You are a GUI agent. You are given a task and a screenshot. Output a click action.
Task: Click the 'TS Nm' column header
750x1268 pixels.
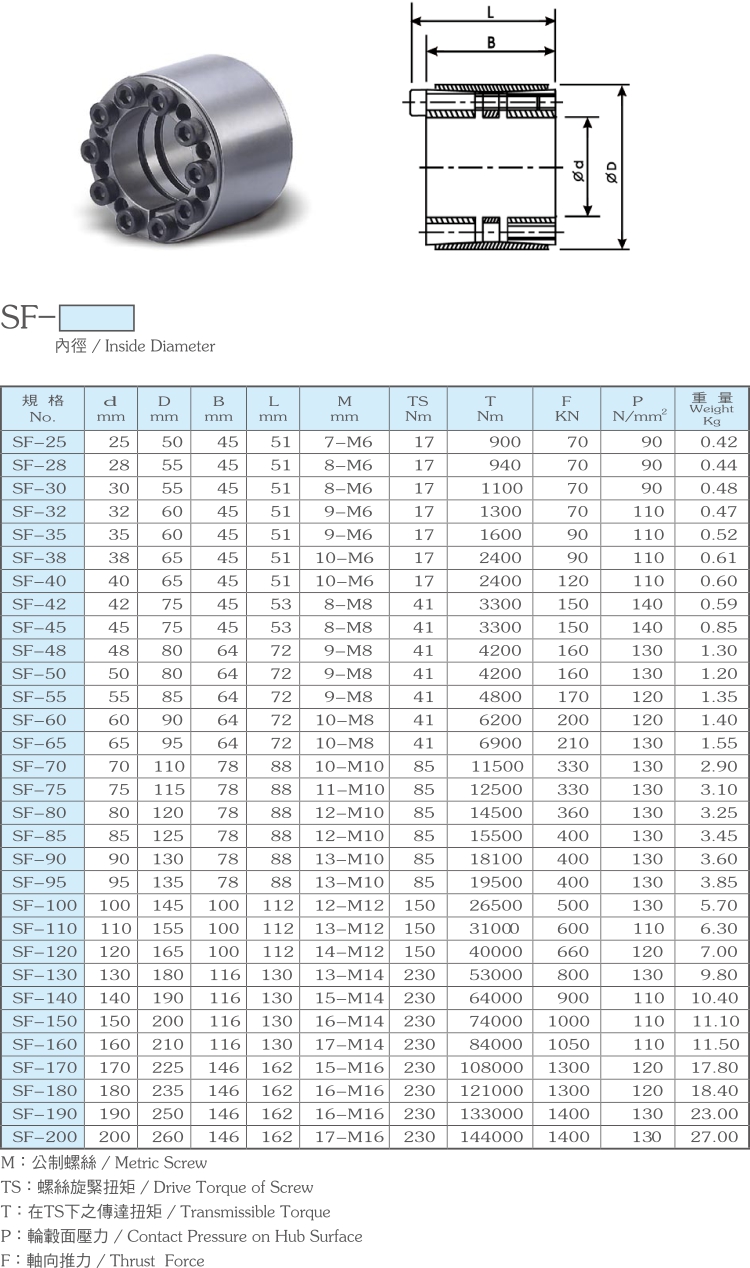418,408
